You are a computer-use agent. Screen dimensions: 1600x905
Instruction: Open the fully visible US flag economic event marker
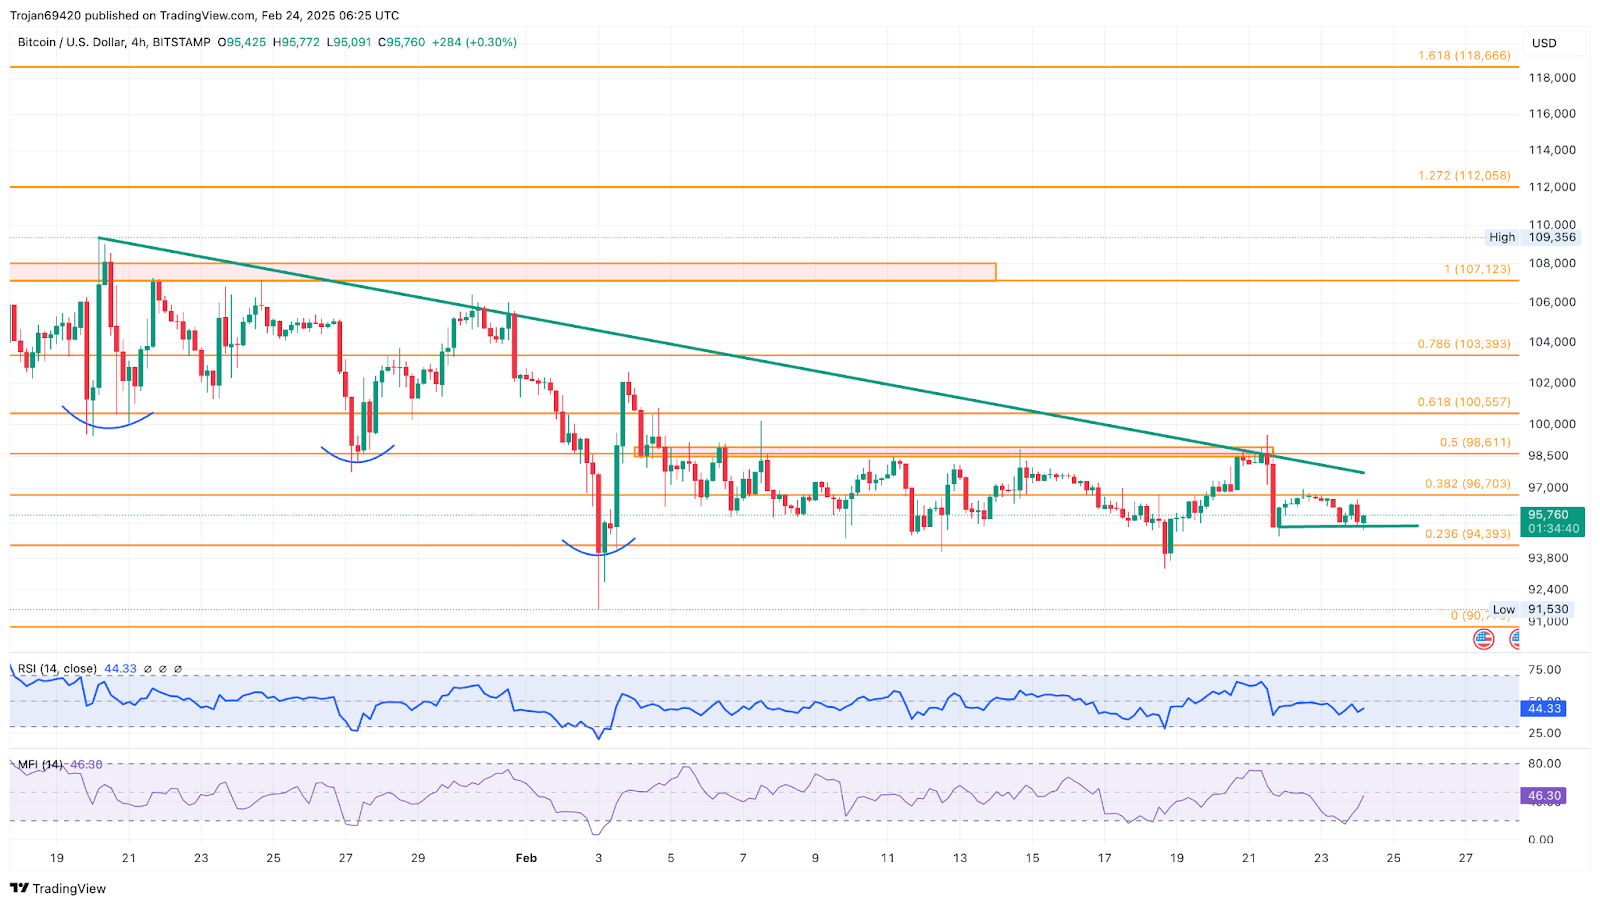tap(1484, 638)
